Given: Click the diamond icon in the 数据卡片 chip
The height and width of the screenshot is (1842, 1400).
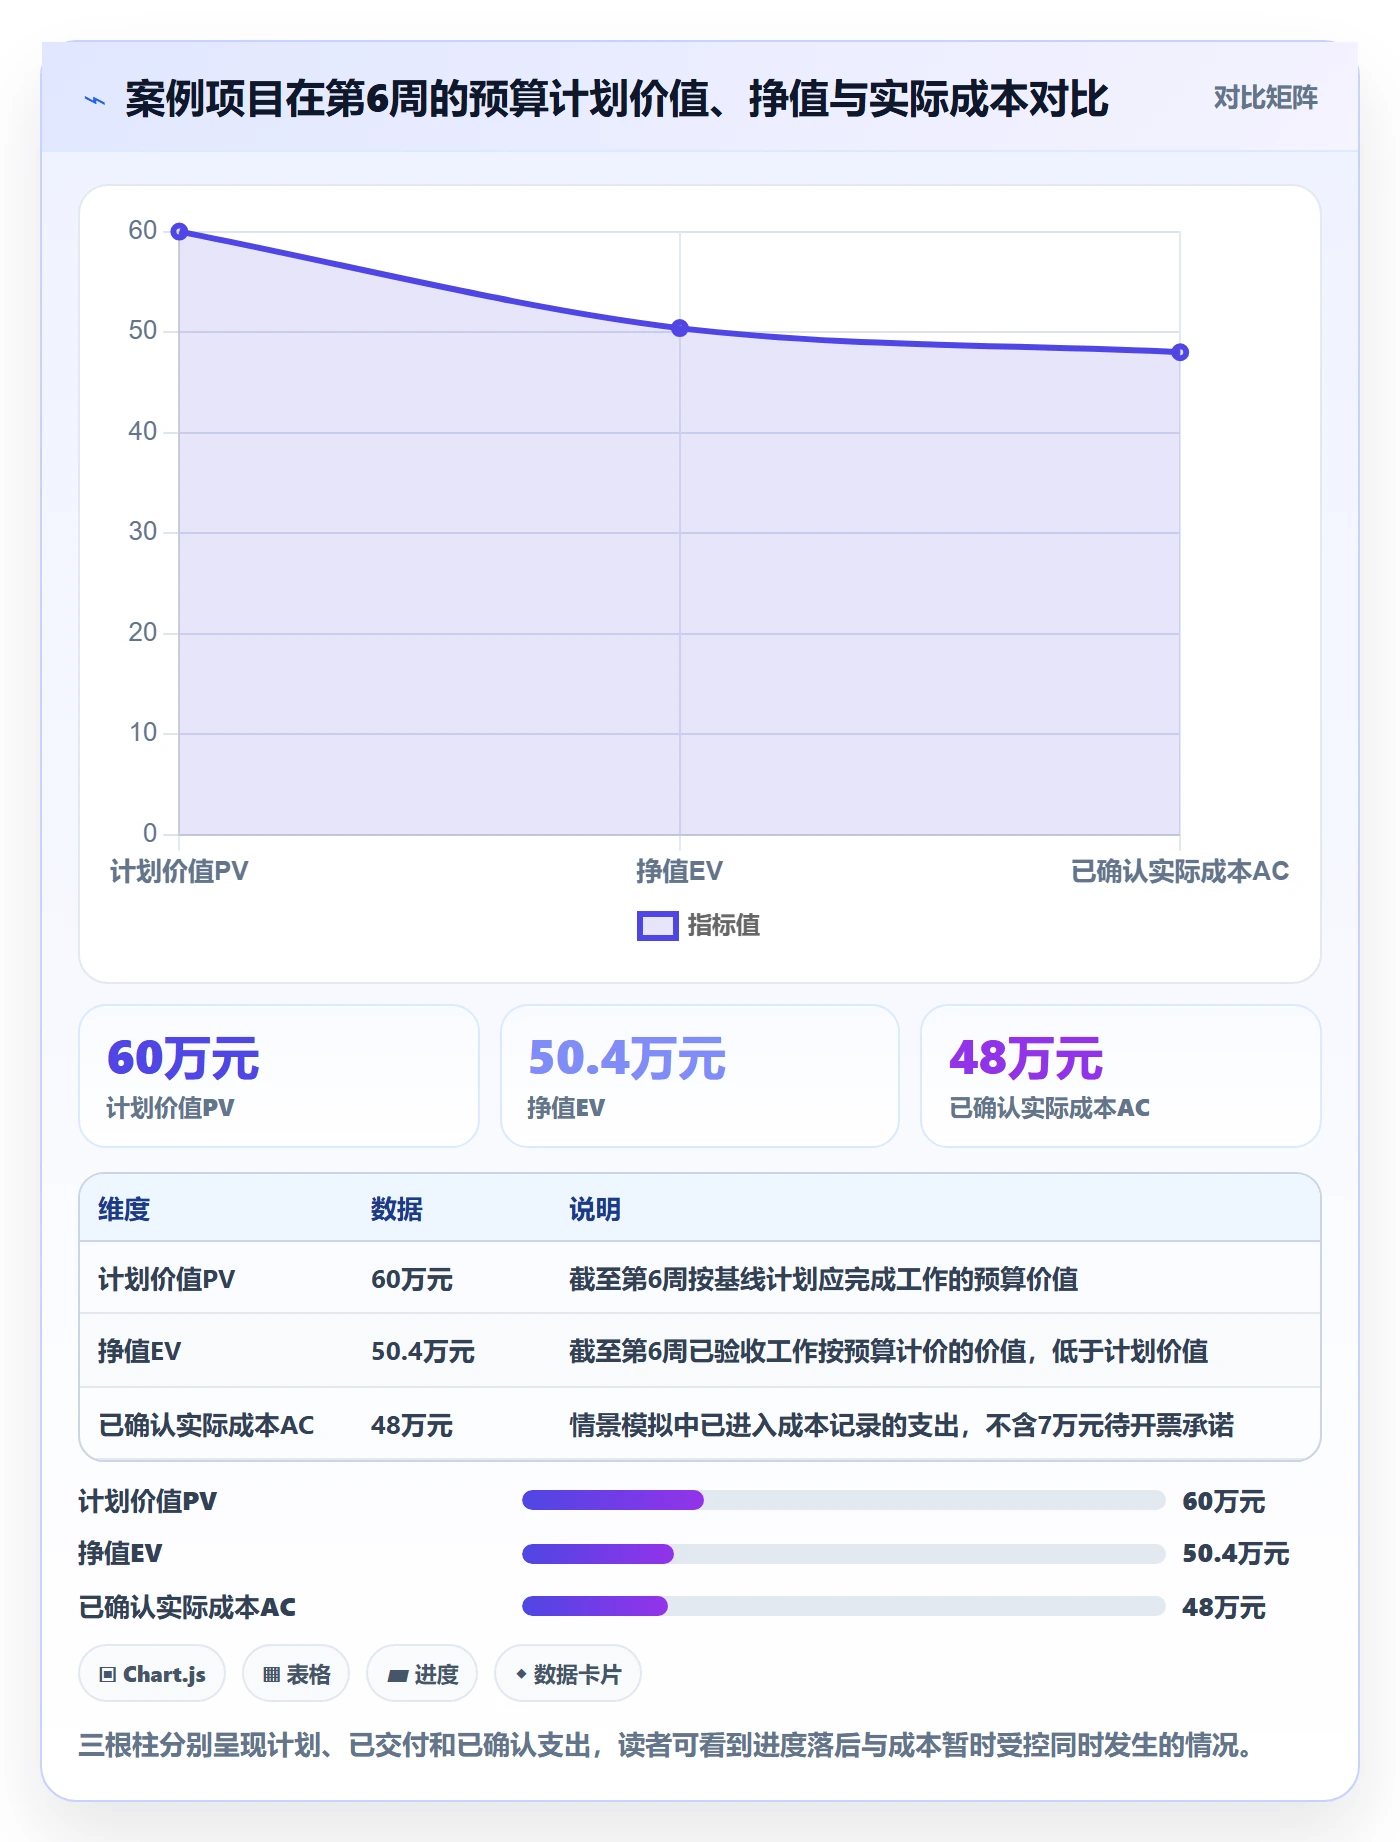Looking at the screenshot, I should [521, 1674].
